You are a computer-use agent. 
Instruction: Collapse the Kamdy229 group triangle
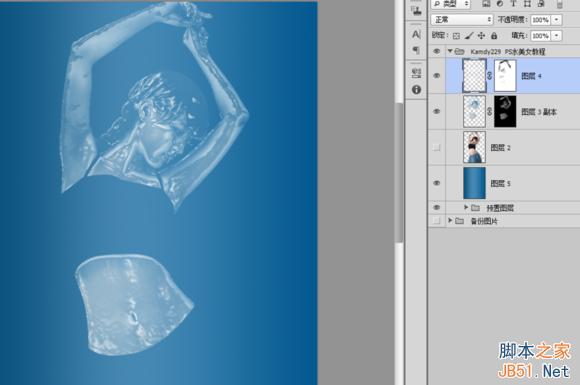[450, 51]
